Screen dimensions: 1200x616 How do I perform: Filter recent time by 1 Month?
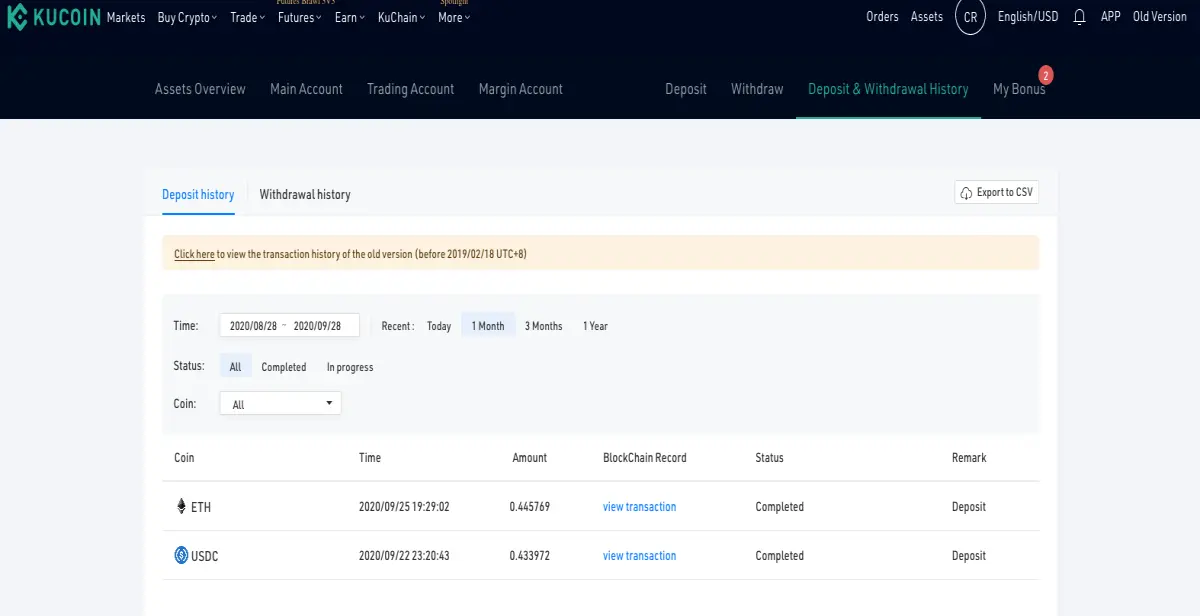click(488, 326)
